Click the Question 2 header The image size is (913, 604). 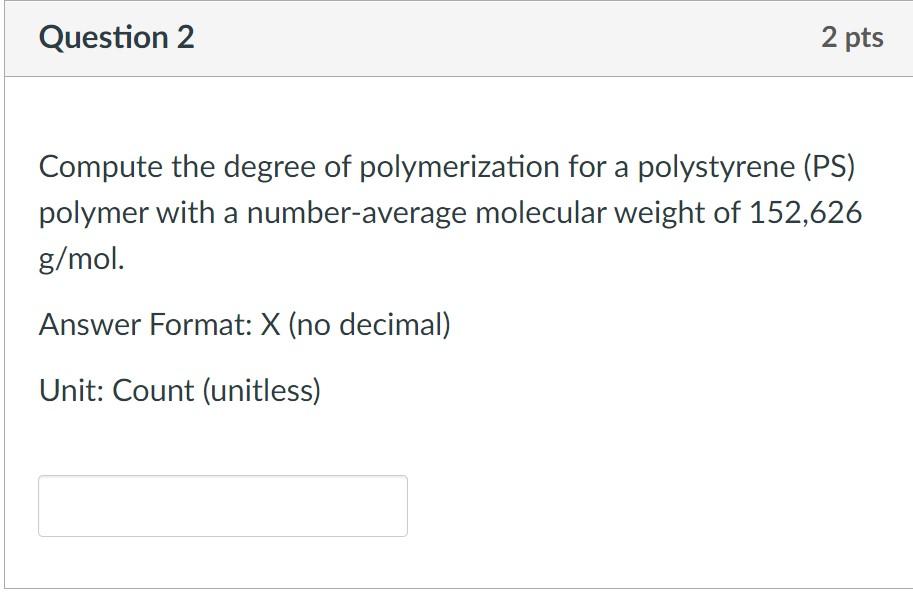[x=117, y=39]
